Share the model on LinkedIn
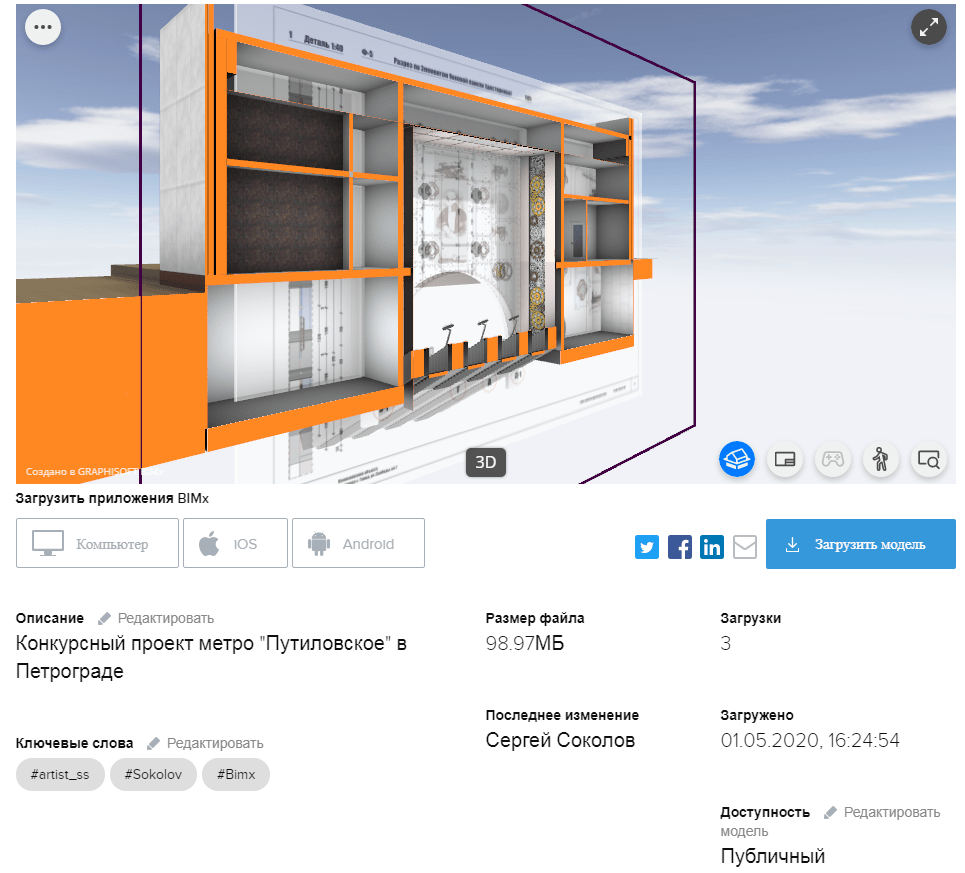 [712, 546]
